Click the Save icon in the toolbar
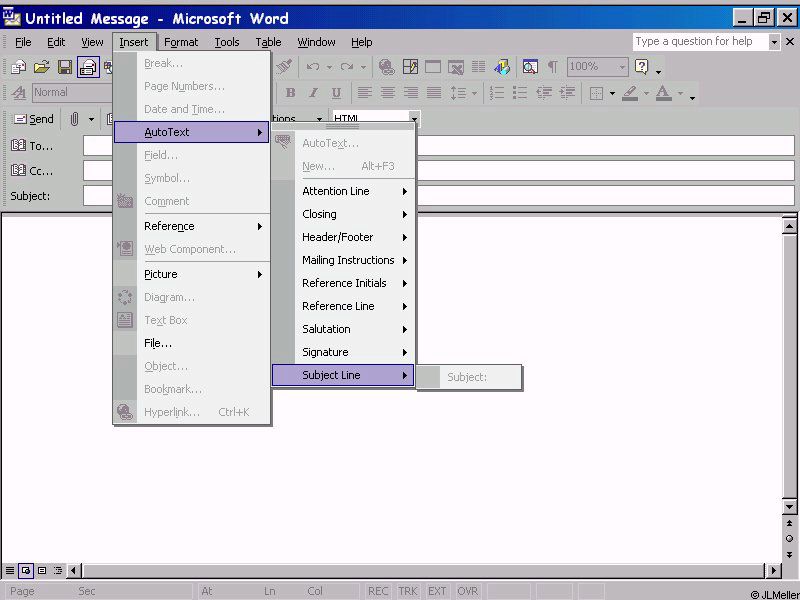800x600 pixels. (x=65, y=67)
